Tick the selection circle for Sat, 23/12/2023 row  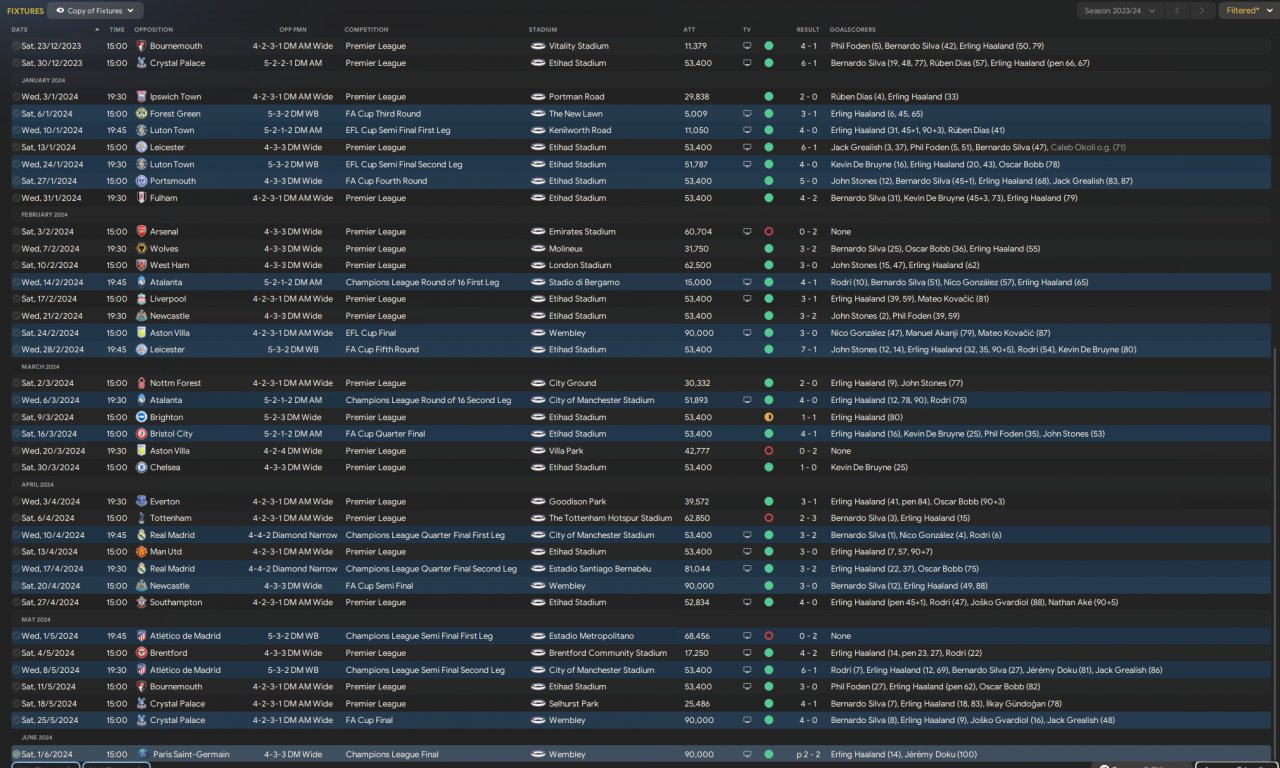(x=16, y=46)
